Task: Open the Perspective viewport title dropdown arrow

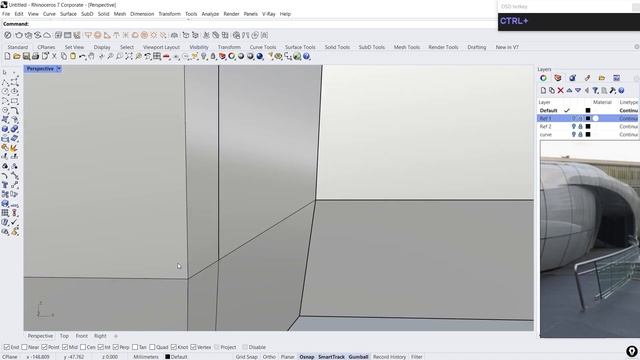Action: (59, 69)
